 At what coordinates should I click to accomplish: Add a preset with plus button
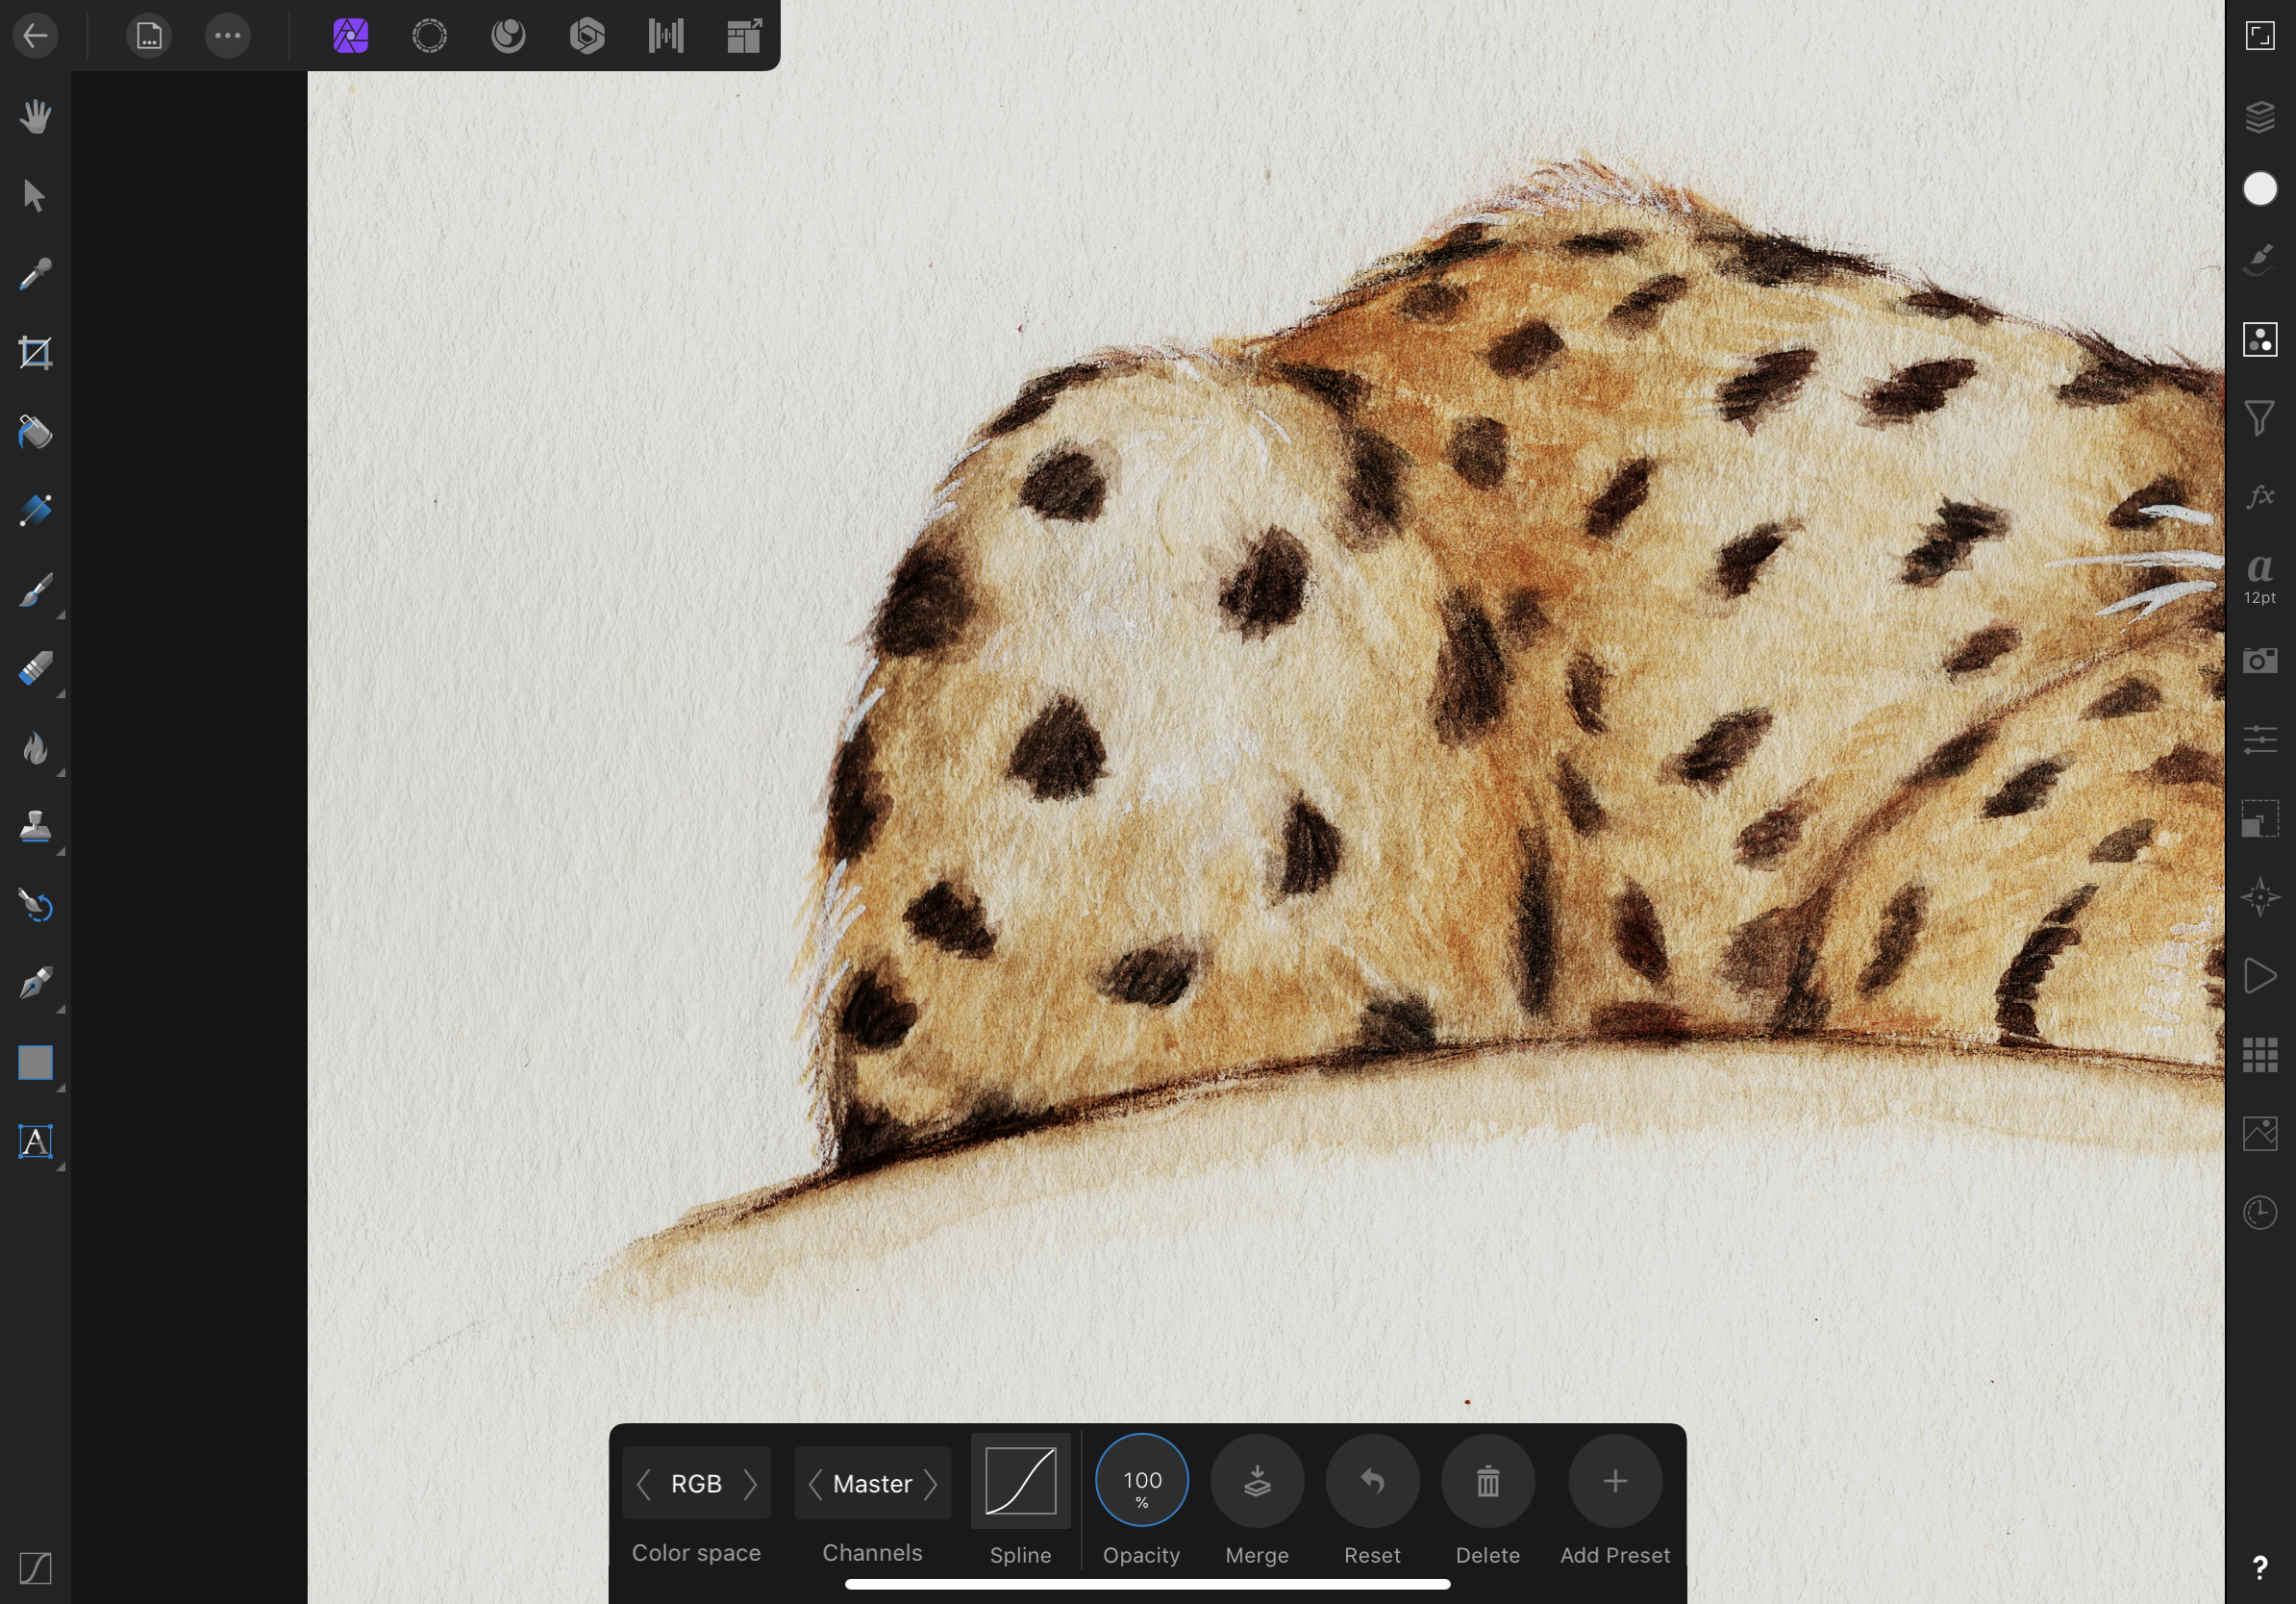[x=1615, y=1481]
